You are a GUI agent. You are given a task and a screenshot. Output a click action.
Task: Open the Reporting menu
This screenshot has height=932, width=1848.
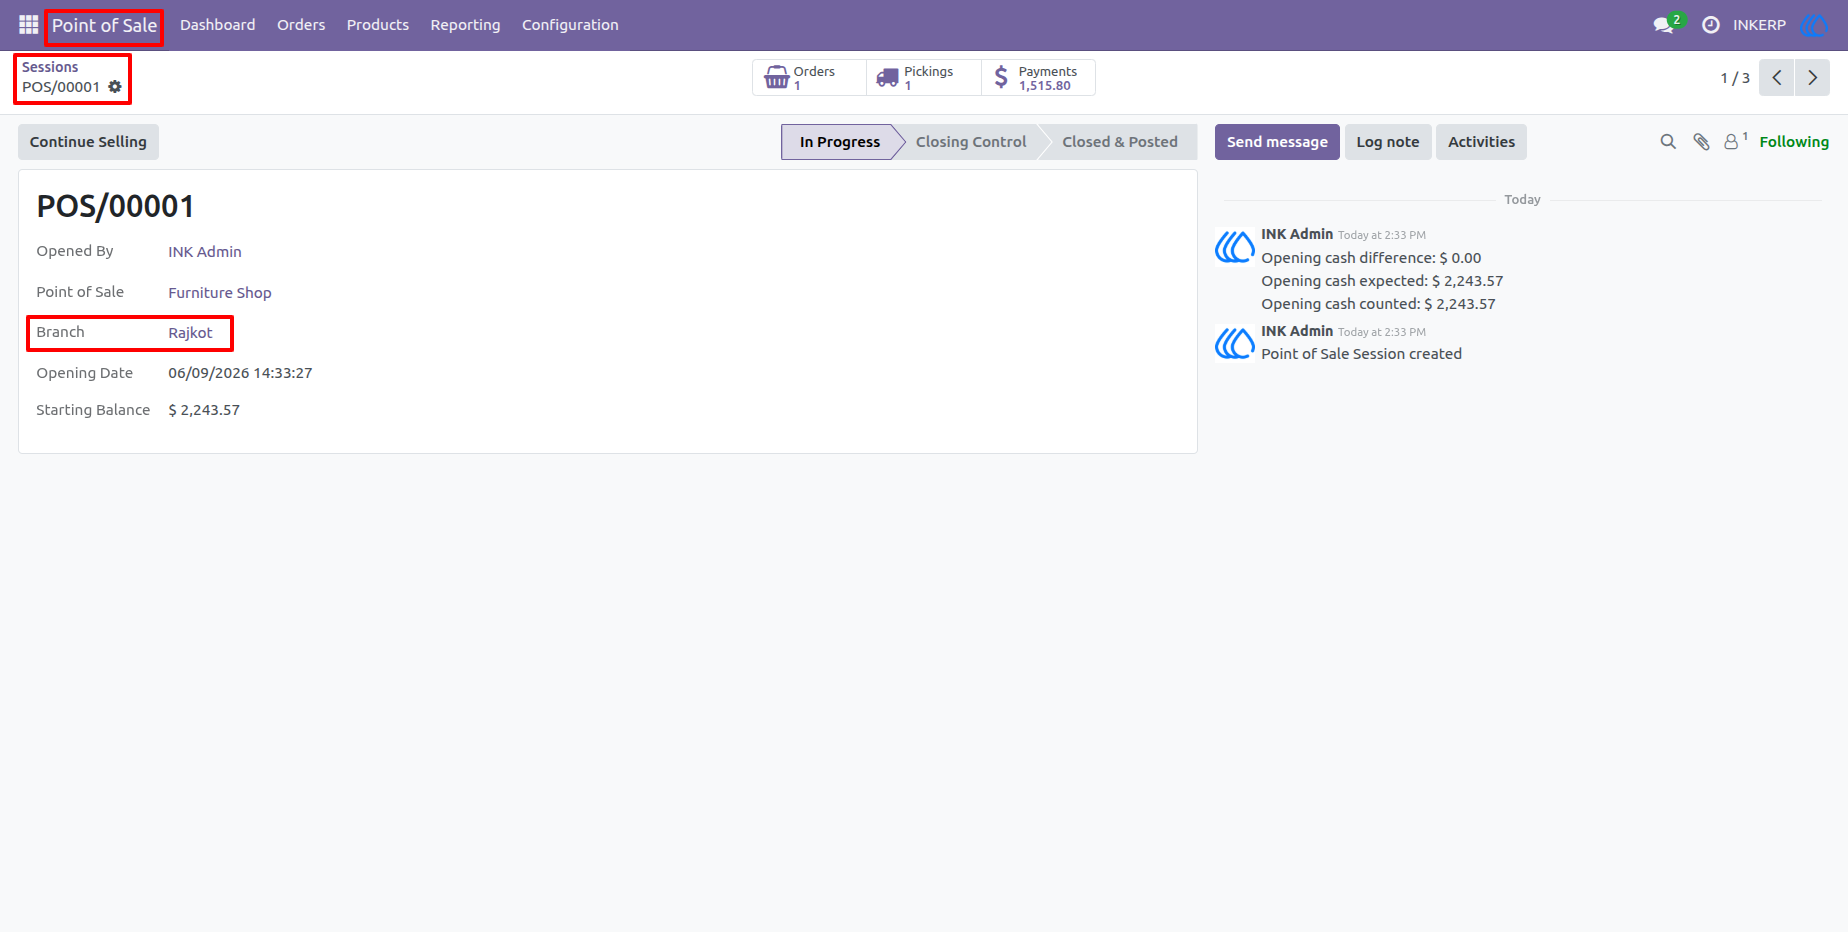465,25
